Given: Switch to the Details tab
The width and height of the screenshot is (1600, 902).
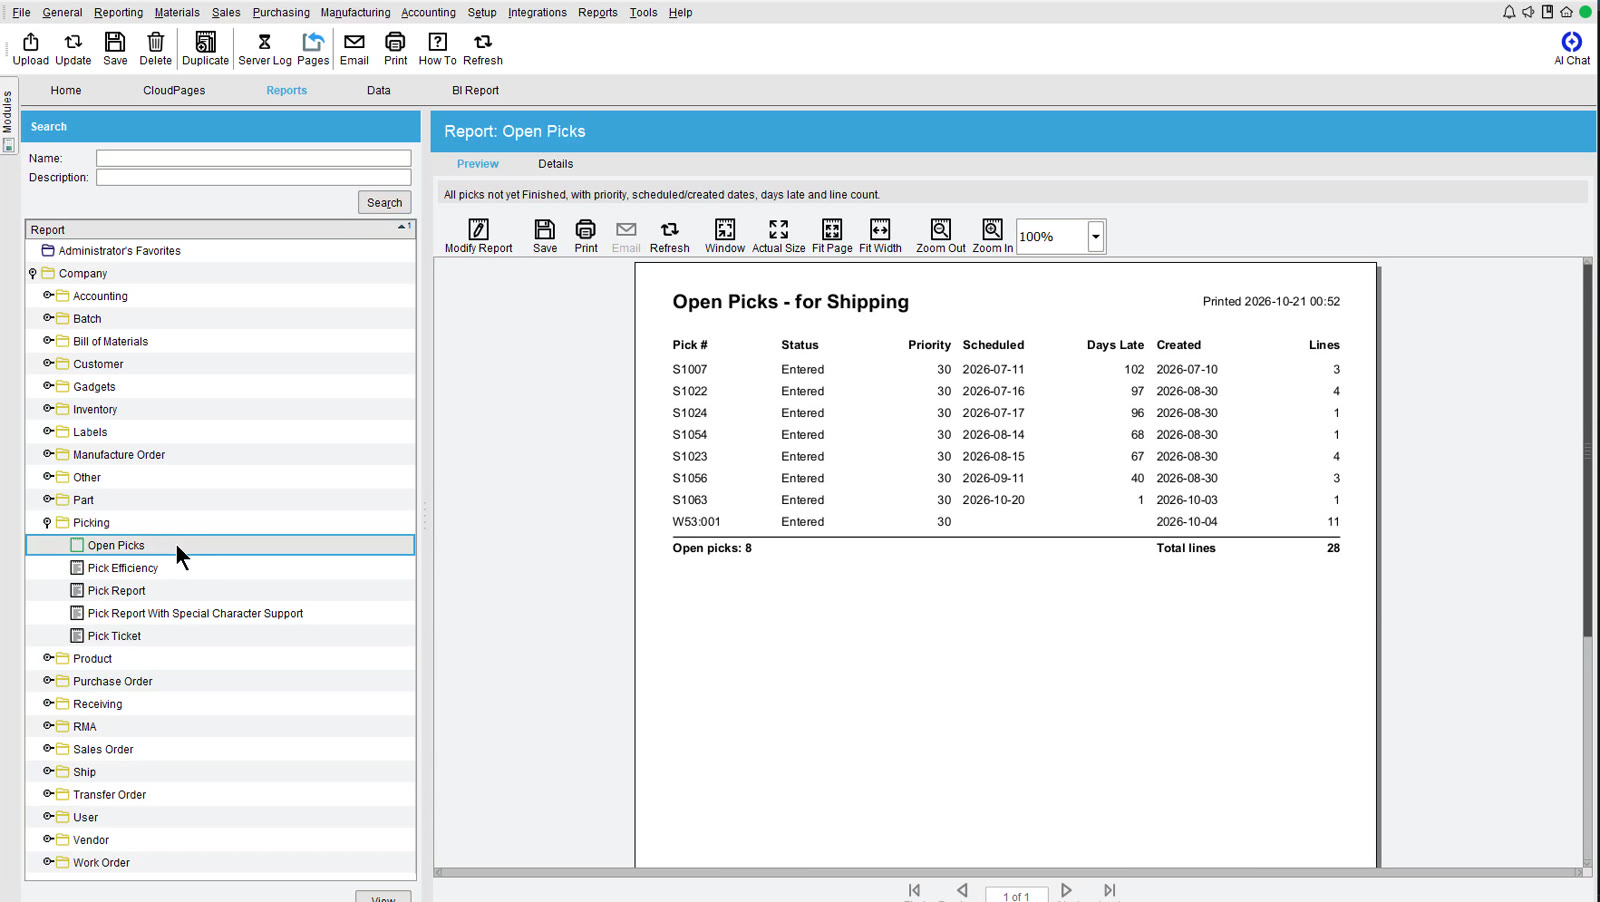Looking at the screenshot, I should tap(555, 164).
